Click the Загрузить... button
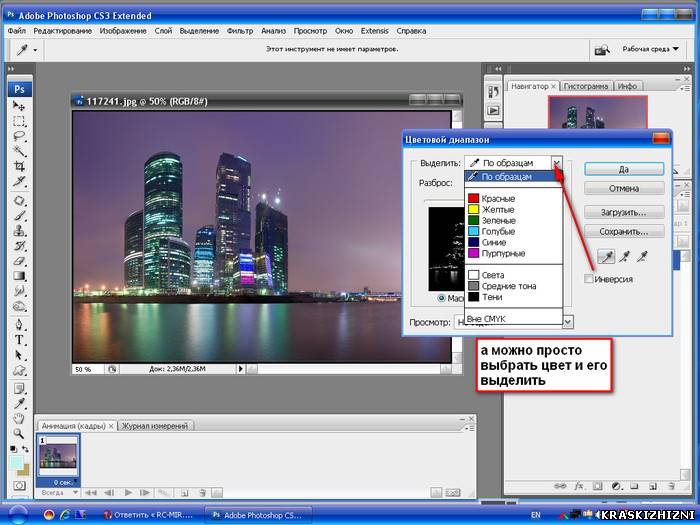The image size is (700, 525). click(x=624, y=212)
